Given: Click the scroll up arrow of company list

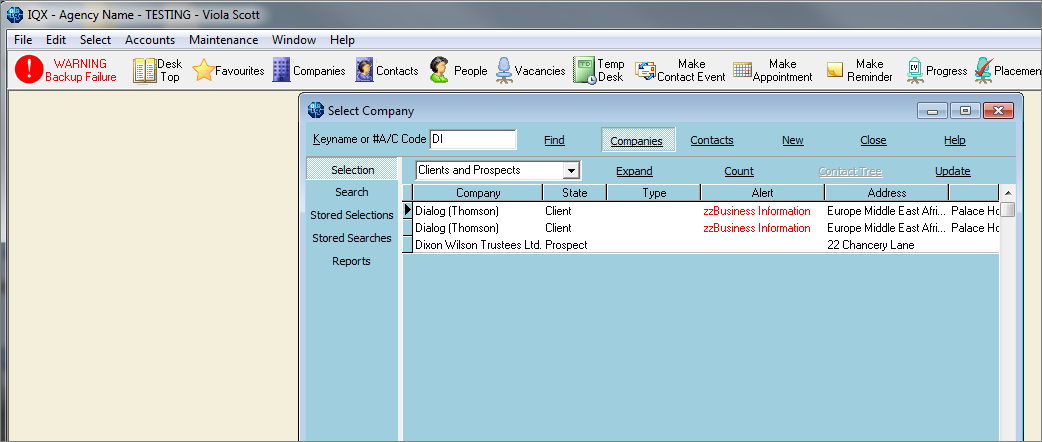Looking at the screenshot, I should coord(1007,193).
